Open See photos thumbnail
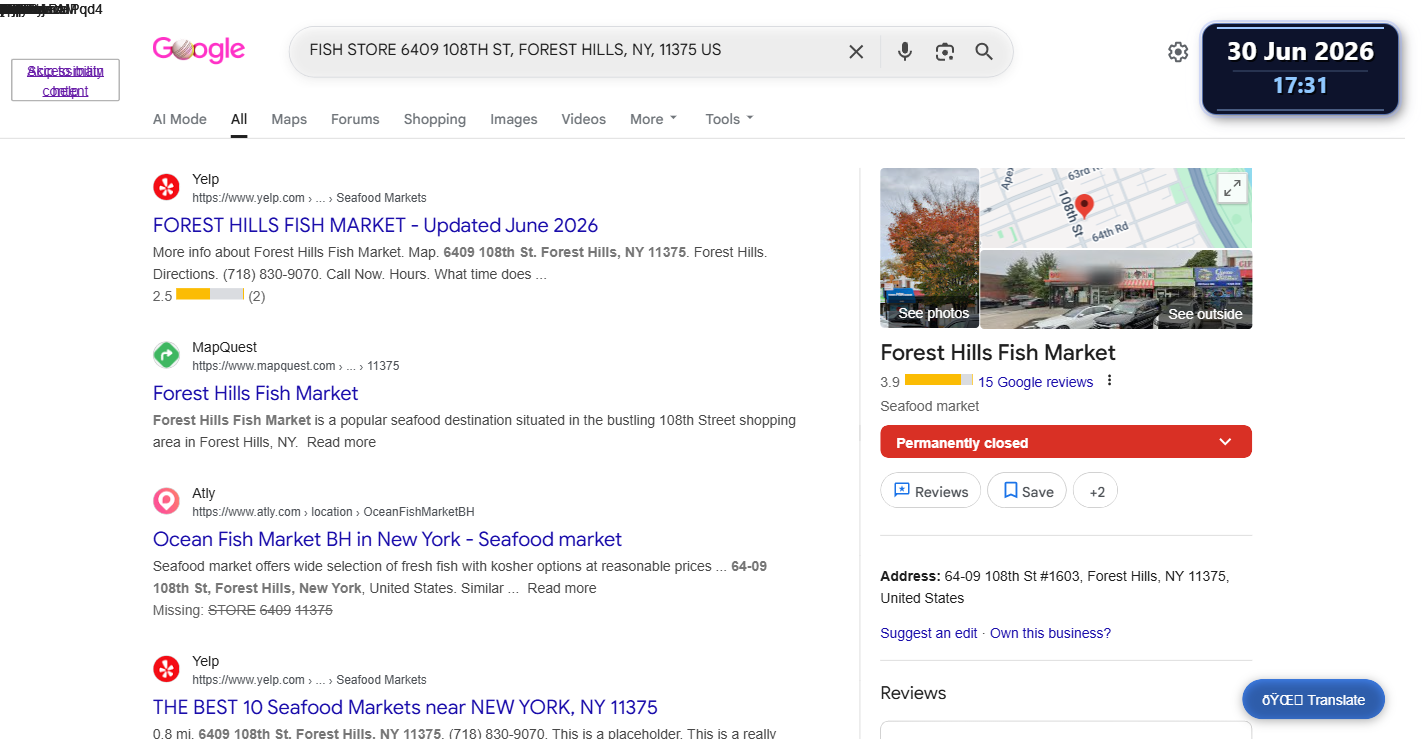 coord(929,248)
